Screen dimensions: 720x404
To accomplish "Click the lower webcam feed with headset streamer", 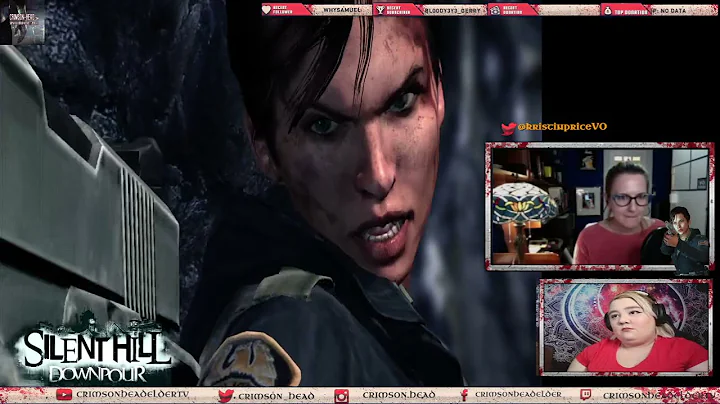I will pyautogui.click(x=625, y=327).
